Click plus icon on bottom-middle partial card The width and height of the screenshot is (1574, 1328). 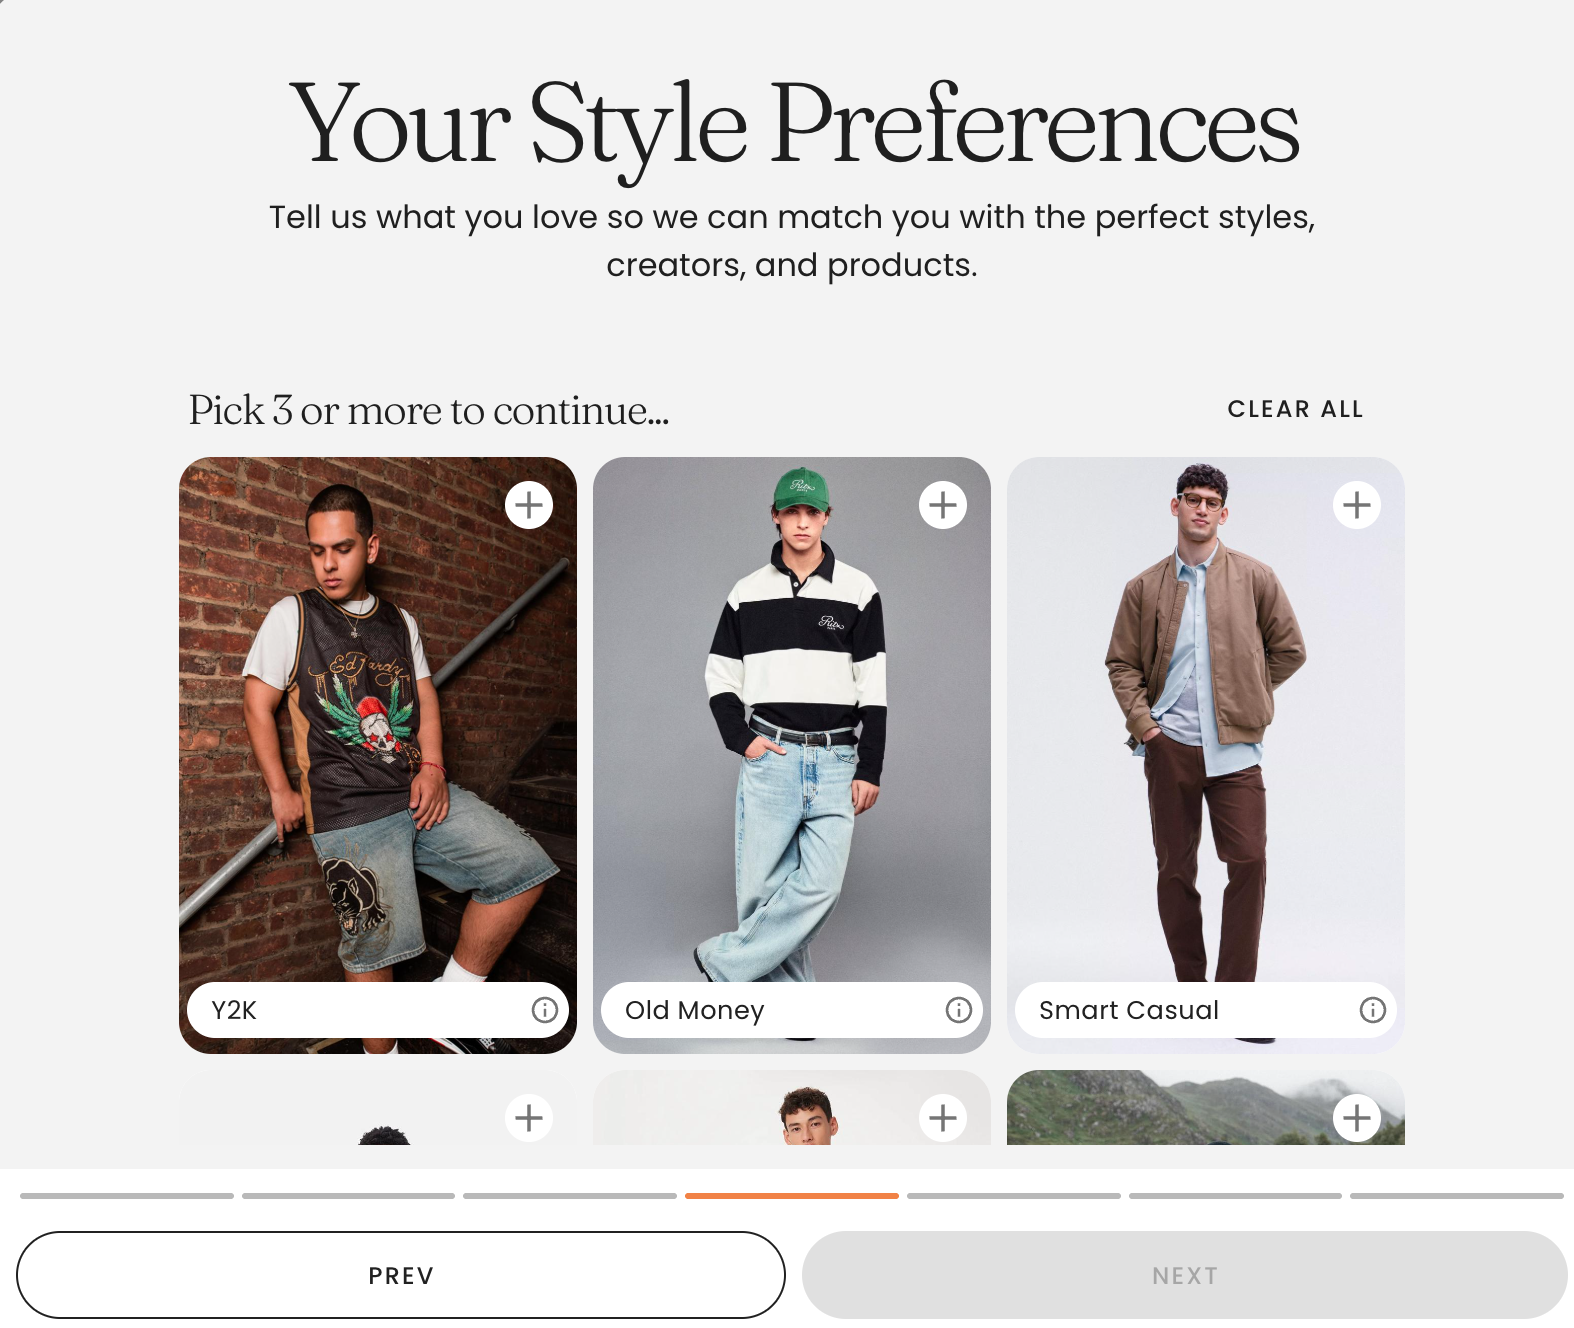click(943, 1117)
